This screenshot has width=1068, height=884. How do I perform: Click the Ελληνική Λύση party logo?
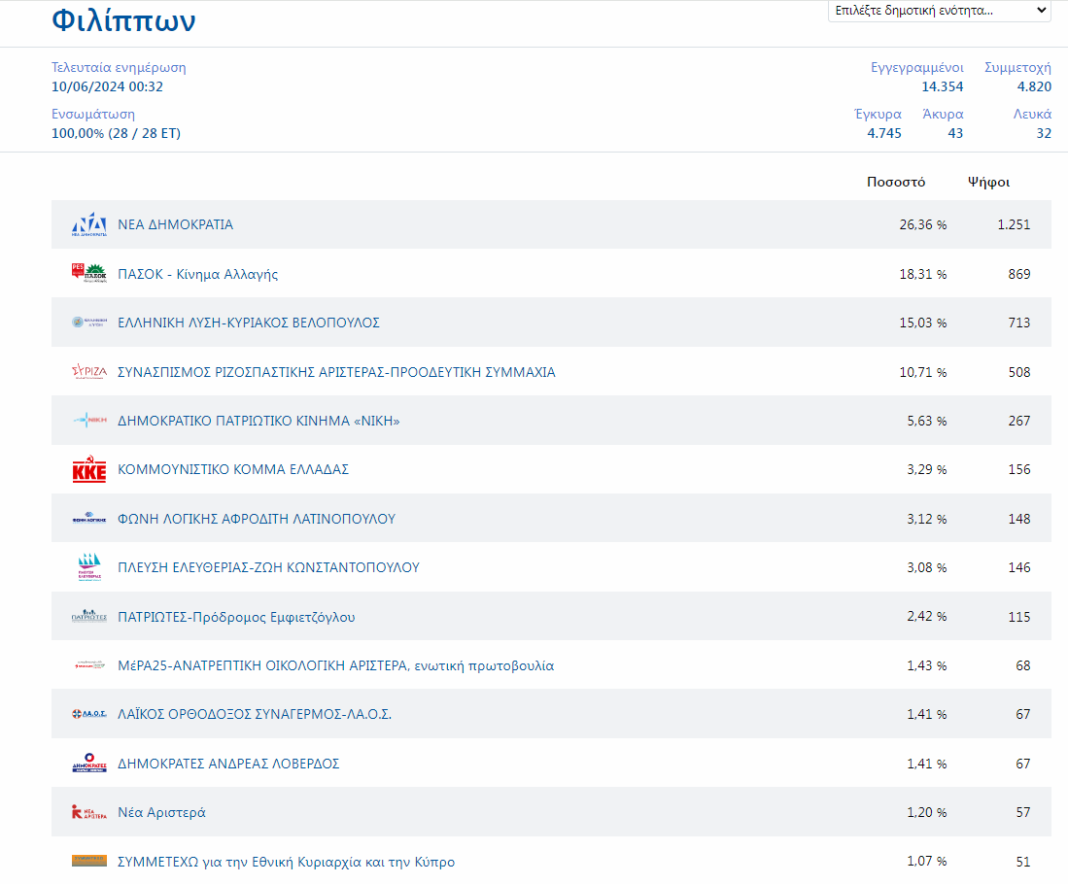coord(89,323)
